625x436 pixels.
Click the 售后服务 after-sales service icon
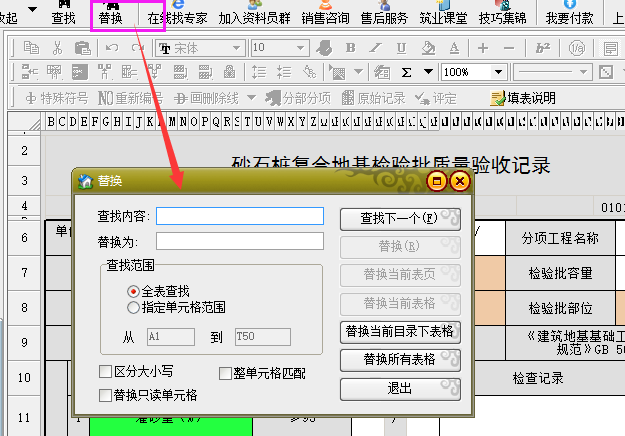384,14
